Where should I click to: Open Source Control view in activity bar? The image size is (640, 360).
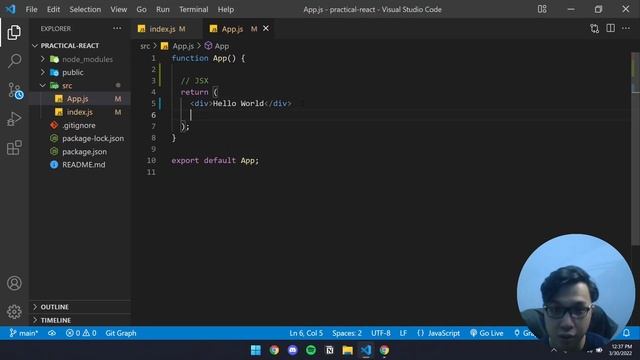pyautogui.click(x=15, y=91)
